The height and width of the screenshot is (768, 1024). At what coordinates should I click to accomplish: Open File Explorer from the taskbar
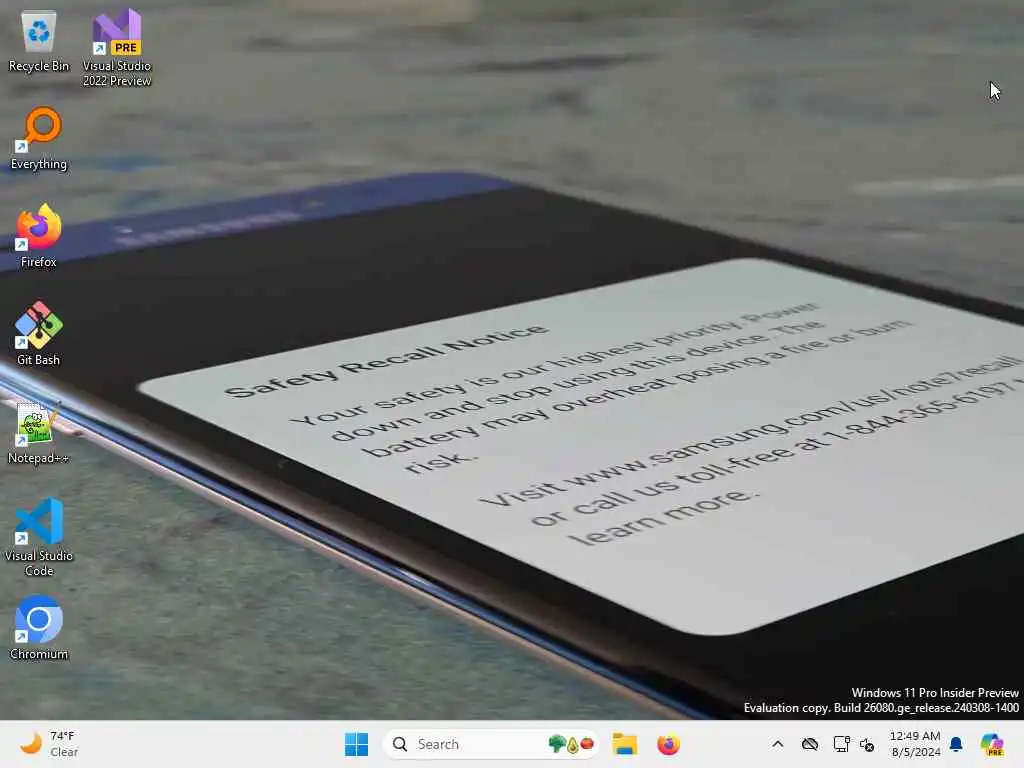[624, 744]
